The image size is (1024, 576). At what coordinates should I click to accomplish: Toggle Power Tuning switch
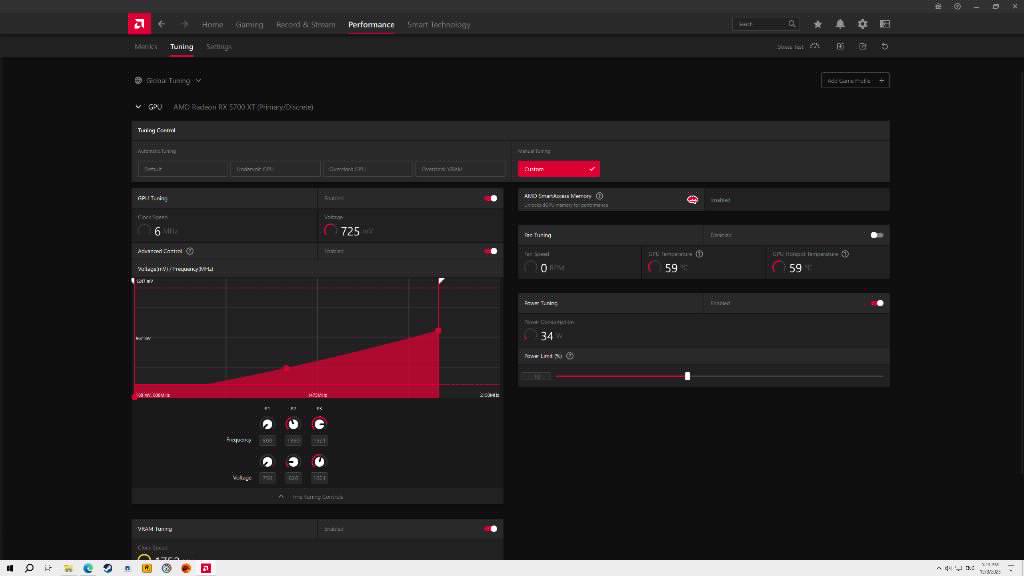(877, 303)
